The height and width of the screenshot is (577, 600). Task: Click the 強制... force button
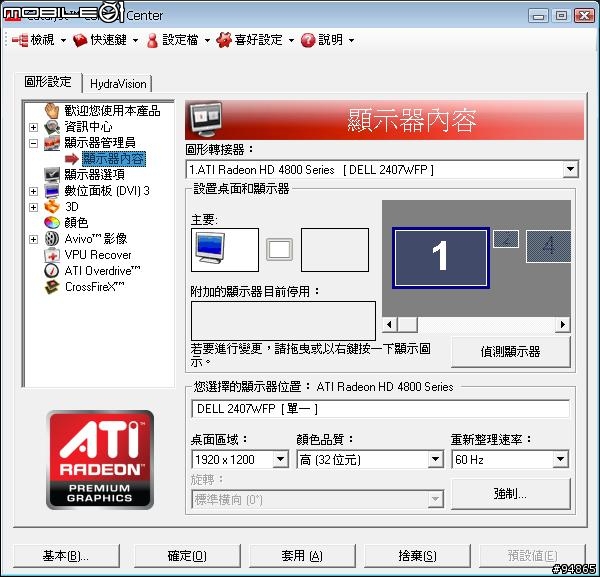pyautogui.click(x=510, y=494)
